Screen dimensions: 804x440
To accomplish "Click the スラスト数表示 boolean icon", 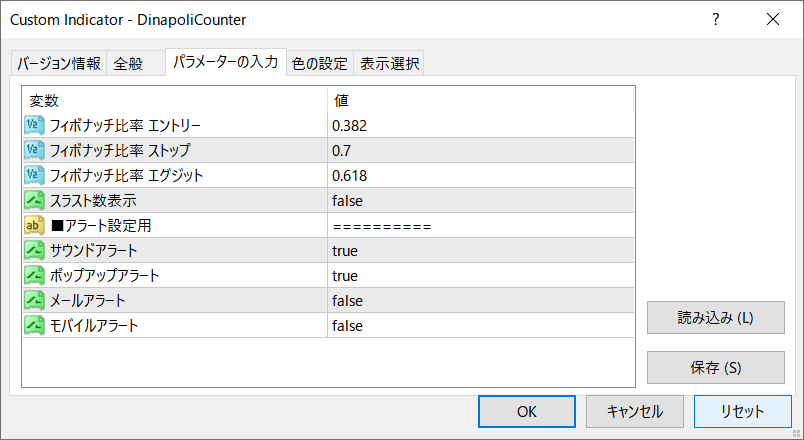I will 34,200.
